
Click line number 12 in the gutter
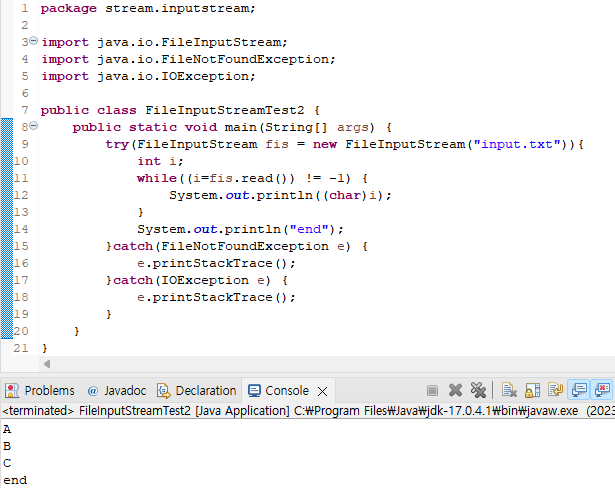[x=21, y=195]
